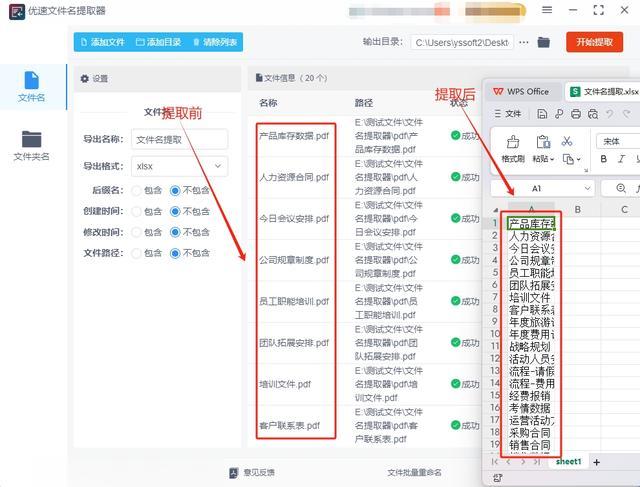The width and height of the screenshot is (640, 487).
Task: Open the hamburger menu in title bar
Action: pyautogui.click(x=547, y=10)
